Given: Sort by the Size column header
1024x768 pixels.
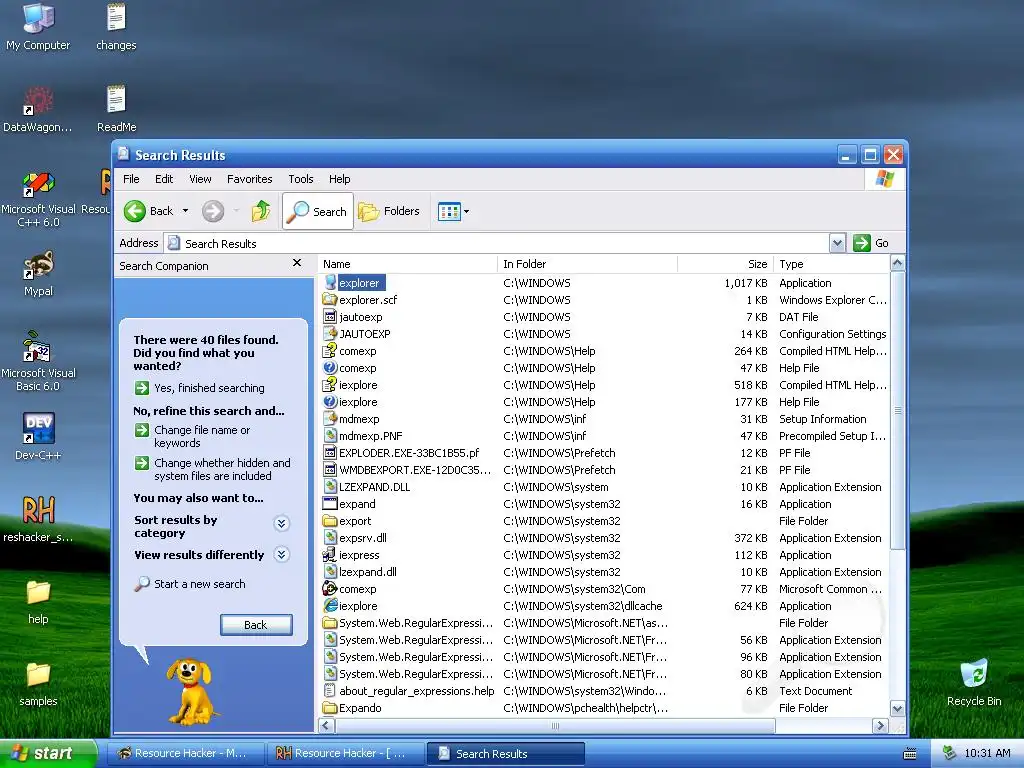Looking at the screenshot, I should pos(726,264).
